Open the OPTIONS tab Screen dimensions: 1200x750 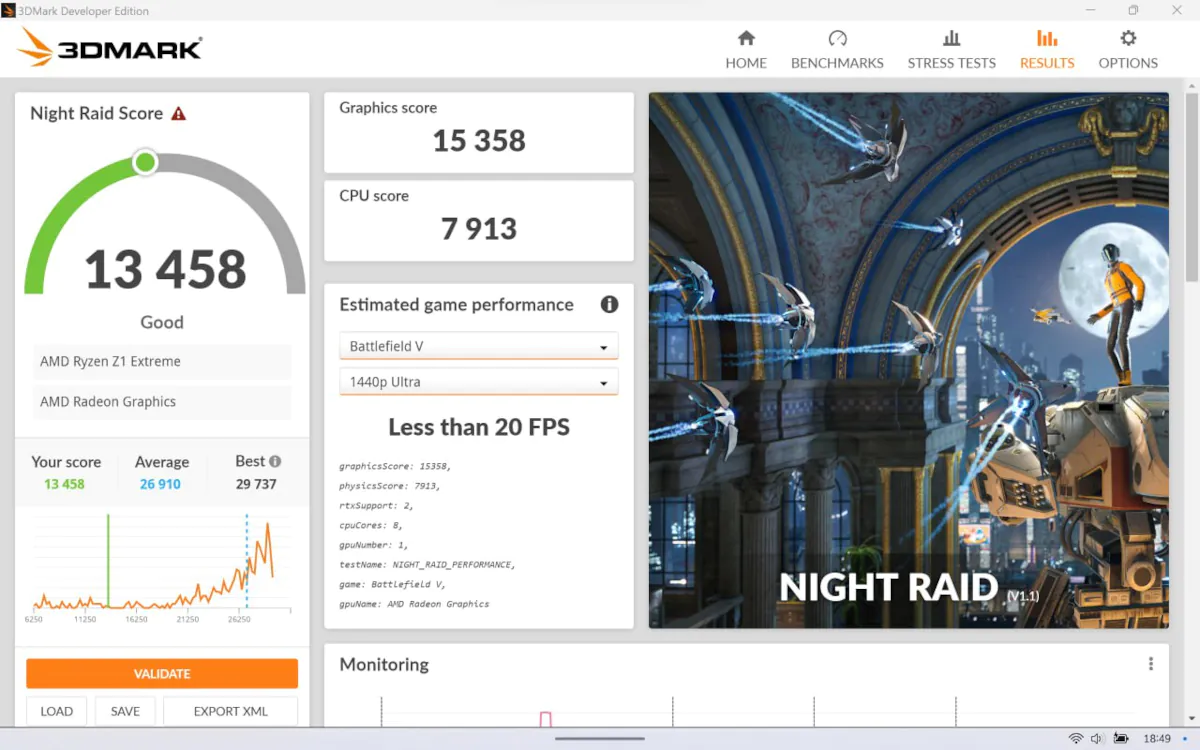pos(1128,50)
